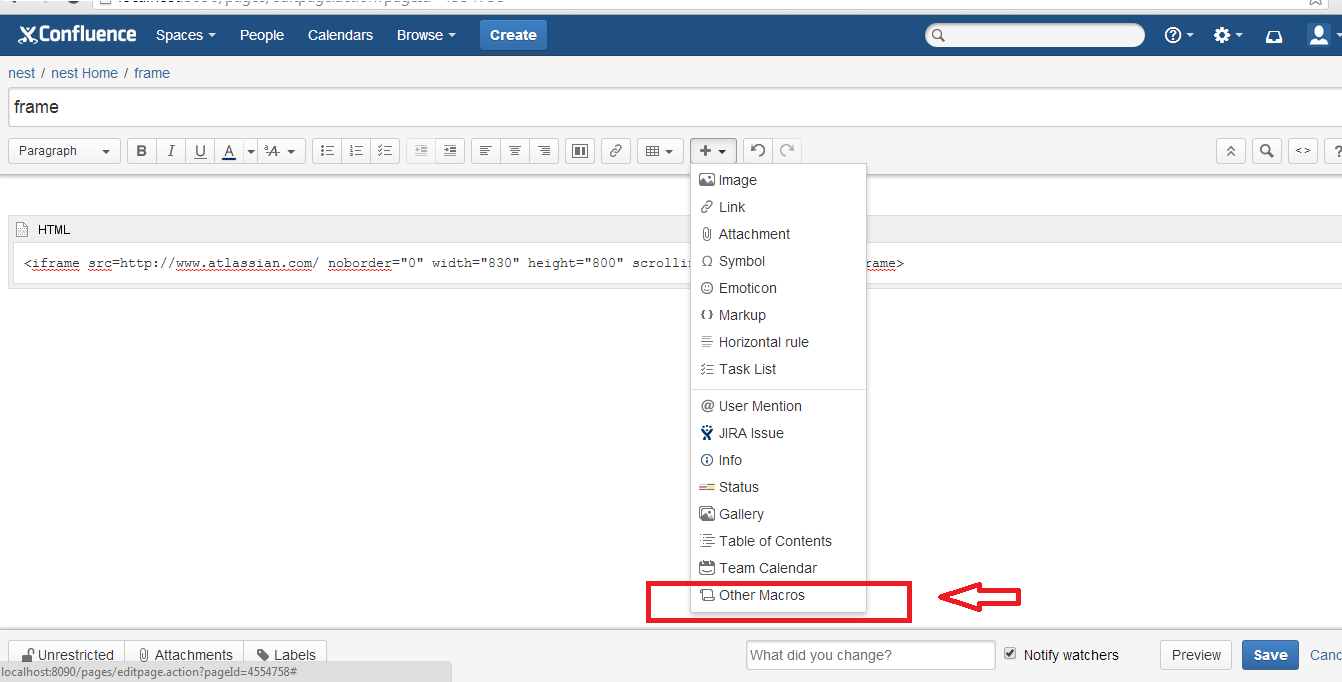This screenshot has width=1342, height=682.
Task: Uncheck the Notify watchers checkbox
Action: pos(1011,654)
